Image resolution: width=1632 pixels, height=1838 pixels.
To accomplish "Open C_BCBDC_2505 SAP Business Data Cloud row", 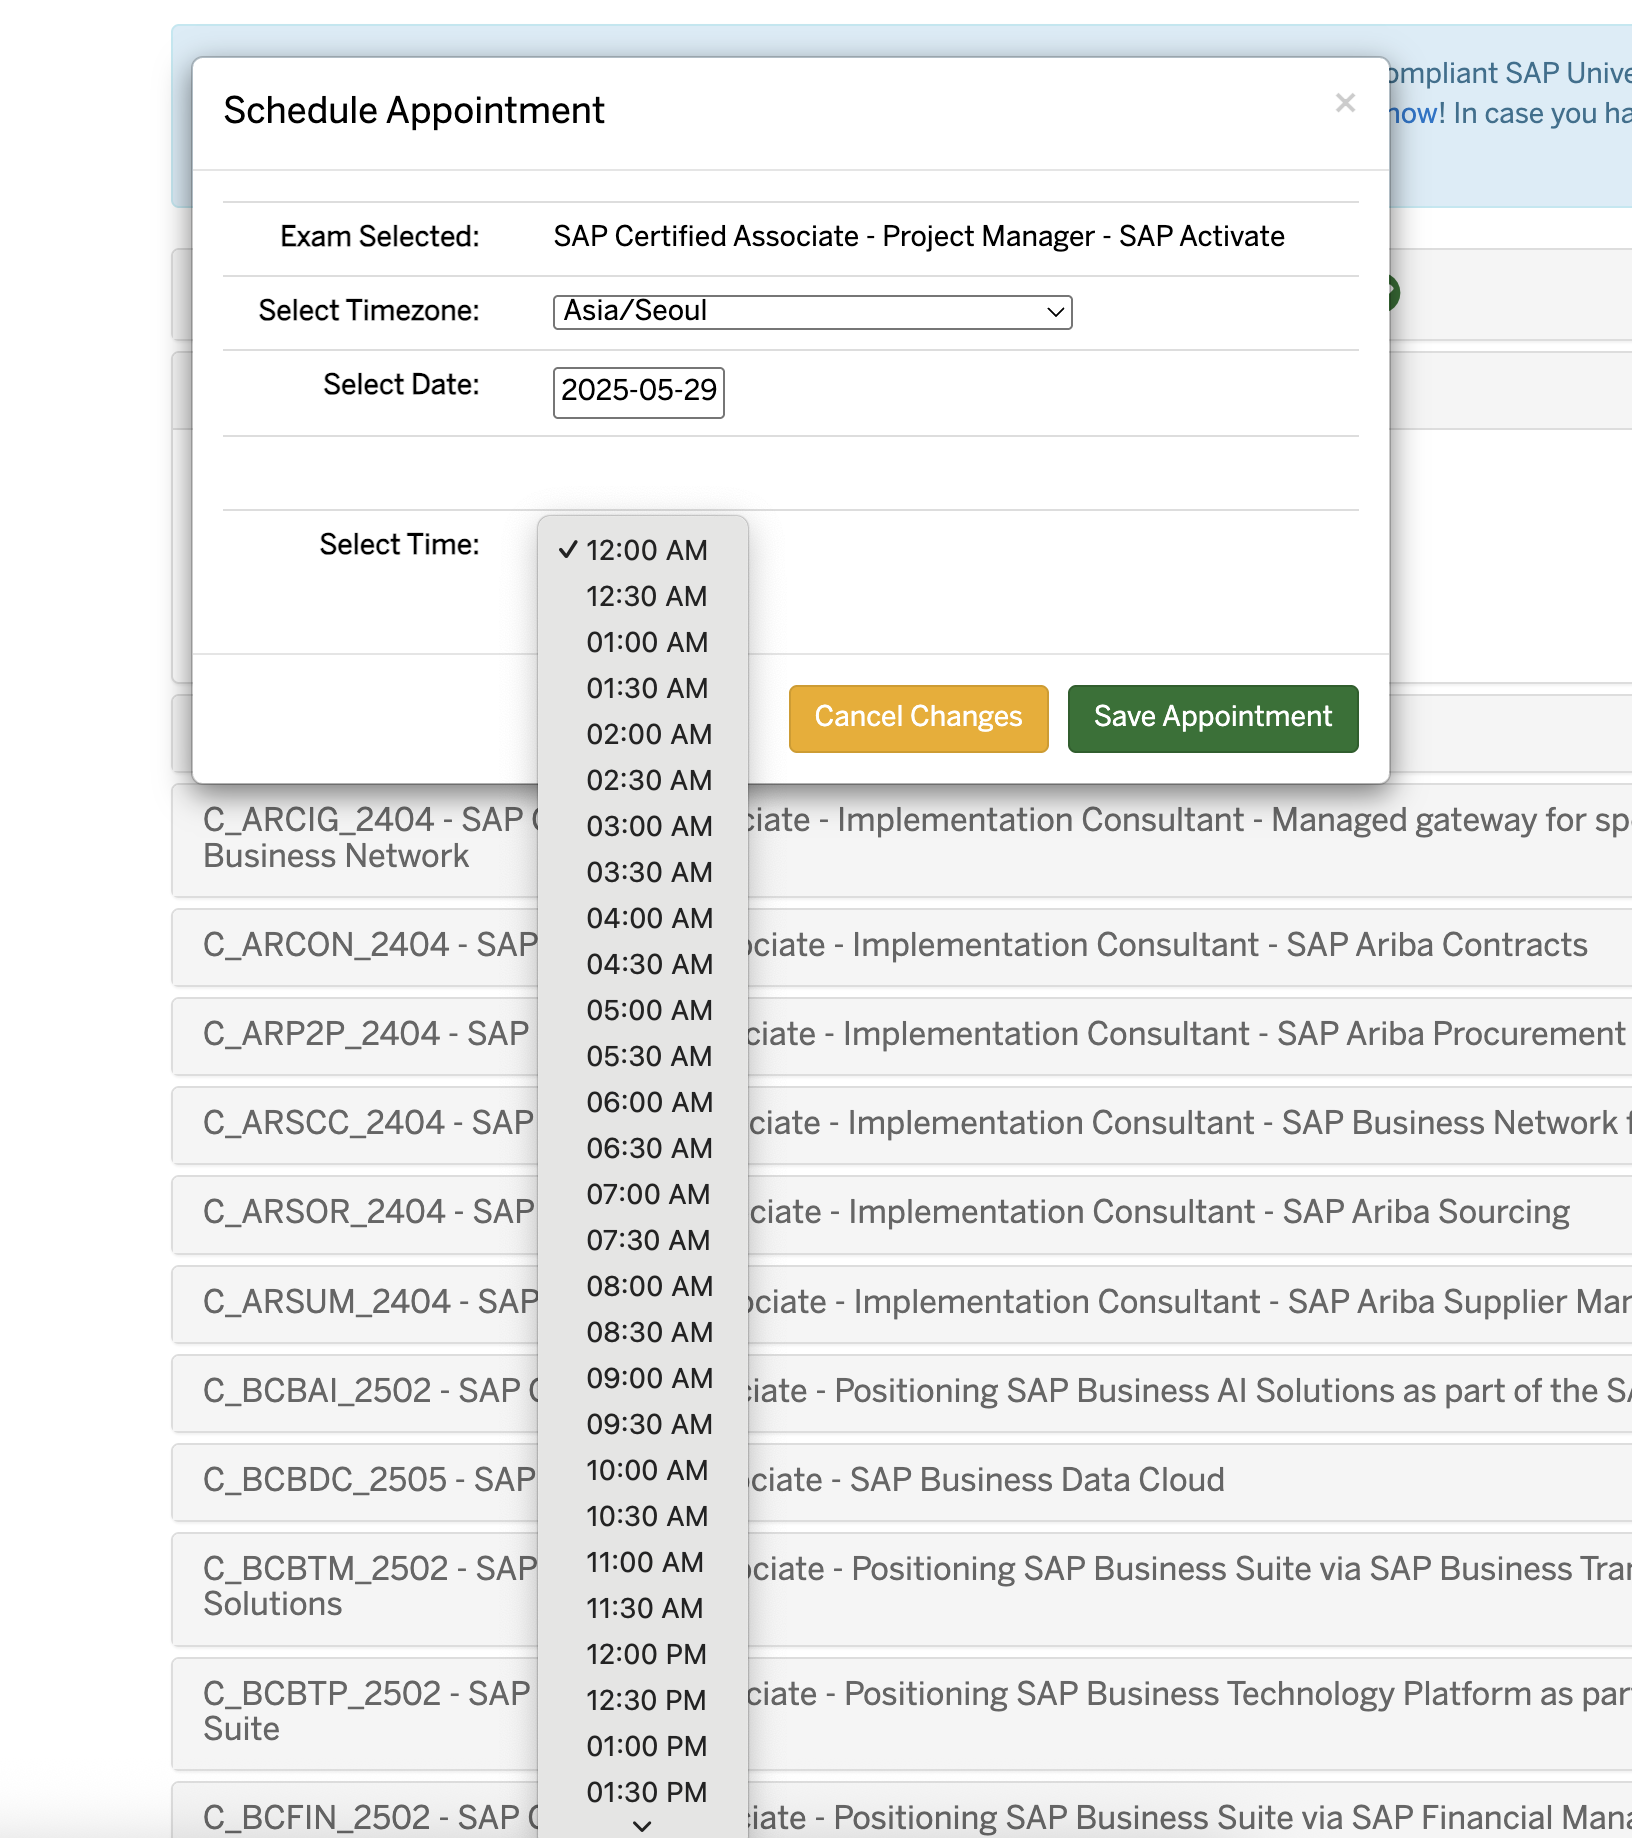I will [x=902, y=1481].
